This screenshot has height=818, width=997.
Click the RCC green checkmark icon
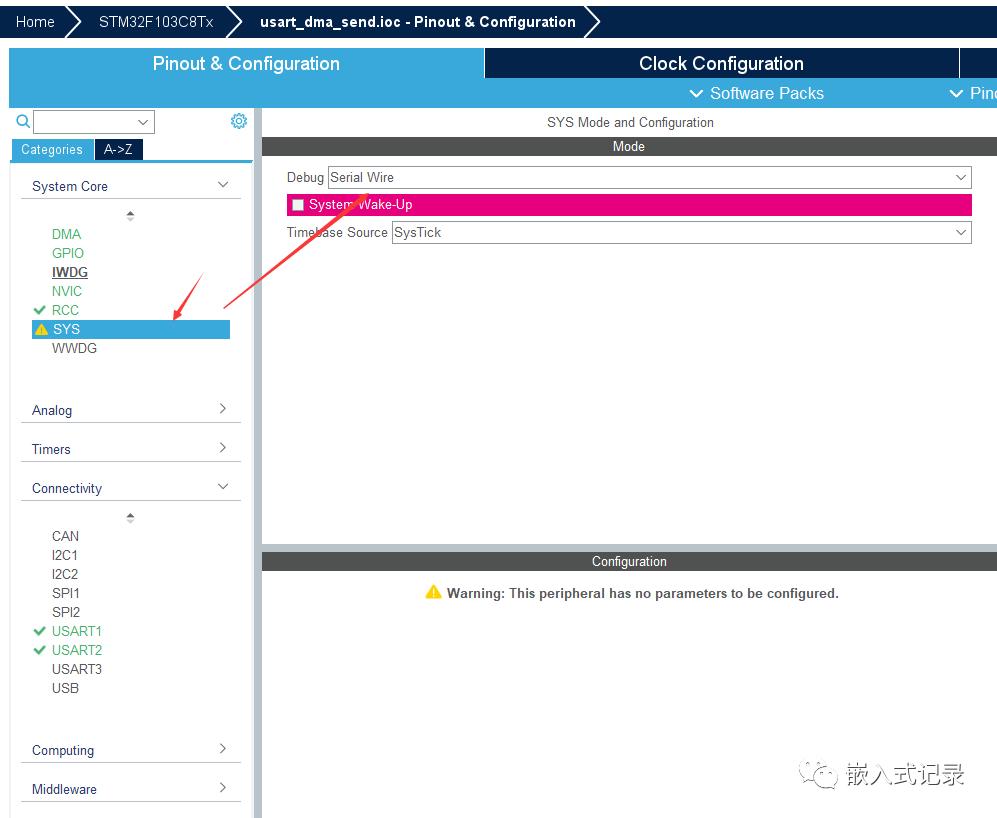coord(39,310)
